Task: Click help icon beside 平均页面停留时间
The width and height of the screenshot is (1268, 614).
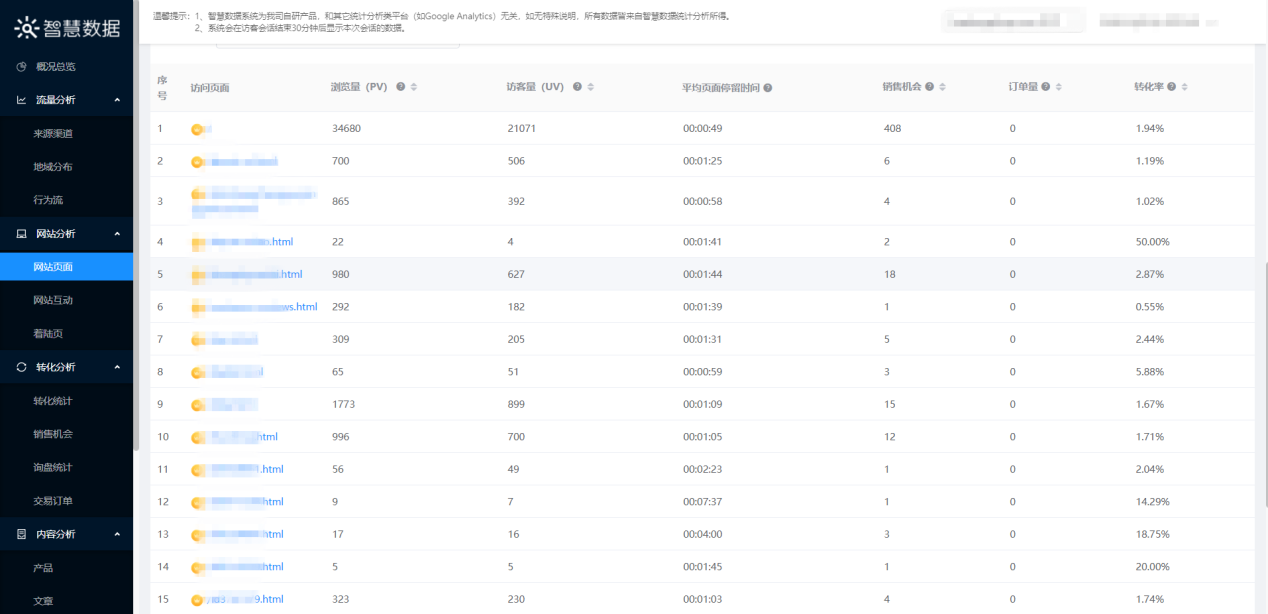Action: 768,88
